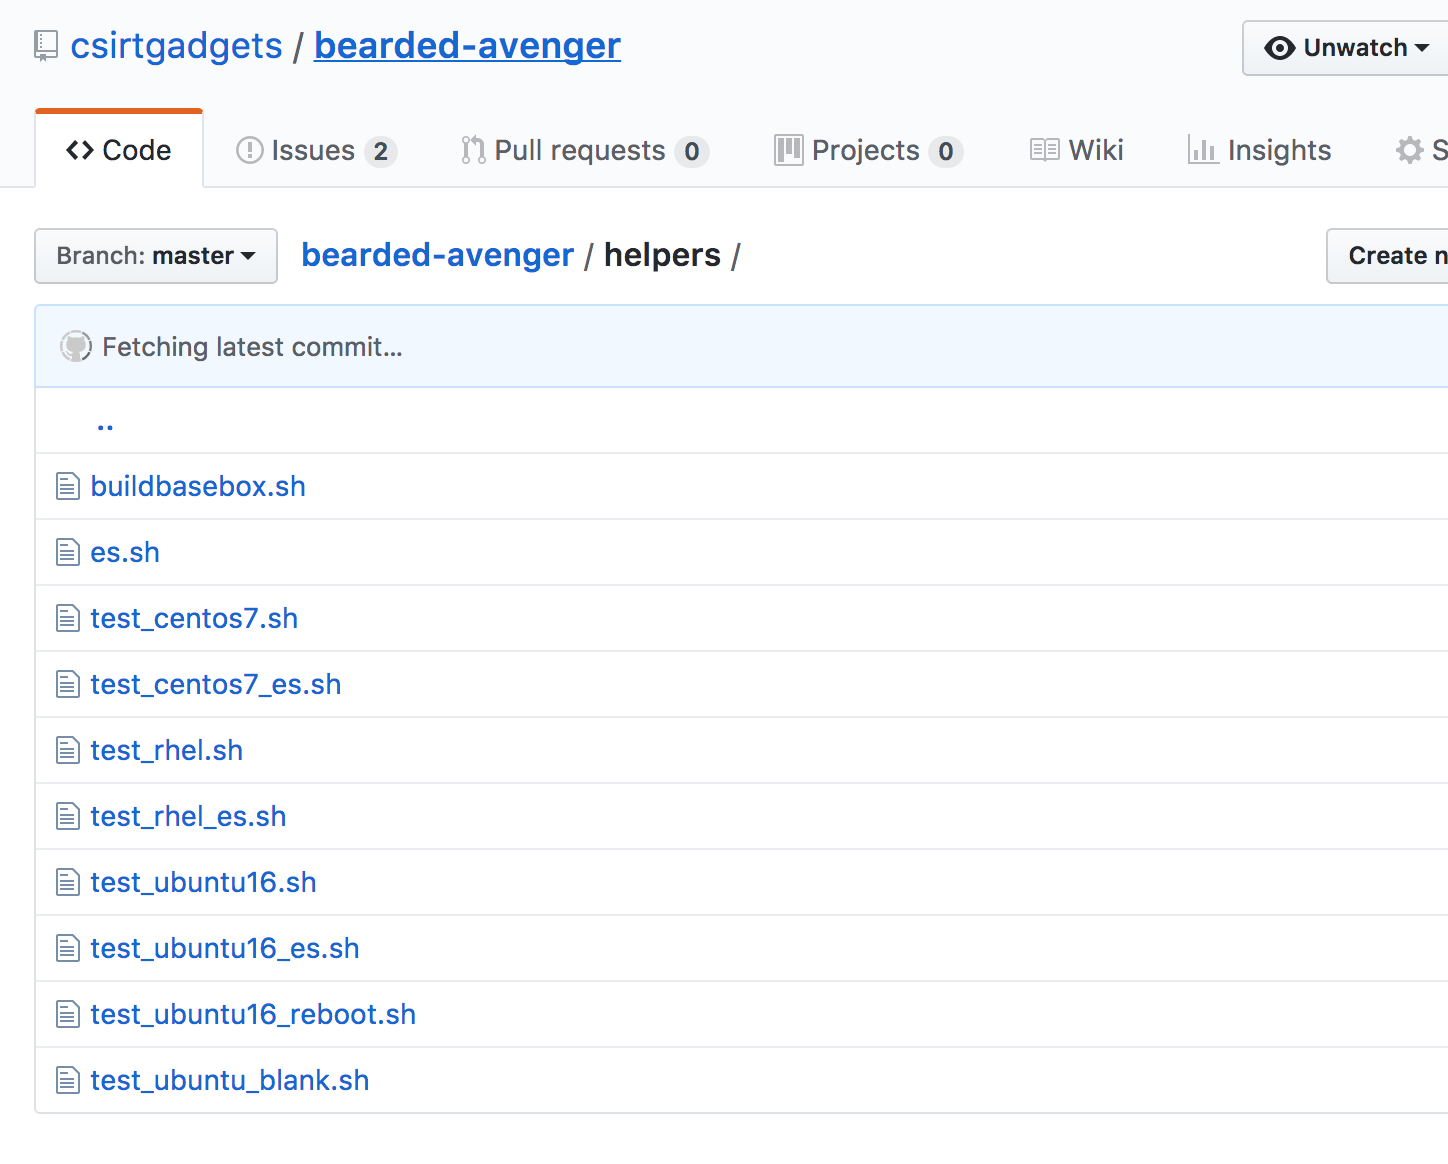The width and height of the screenshot is (1448, 1164).
Task: Click the file icon beside es.sh
Action: (x=68, y=552)
